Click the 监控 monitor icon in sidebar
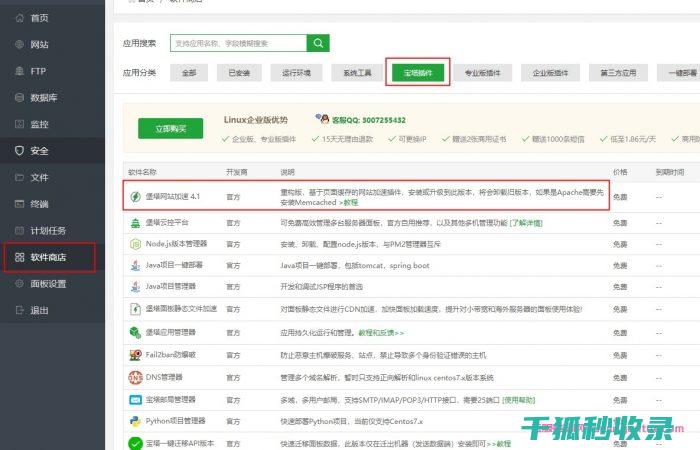Screen dimensions: 700x450 (x=19, y=124)
